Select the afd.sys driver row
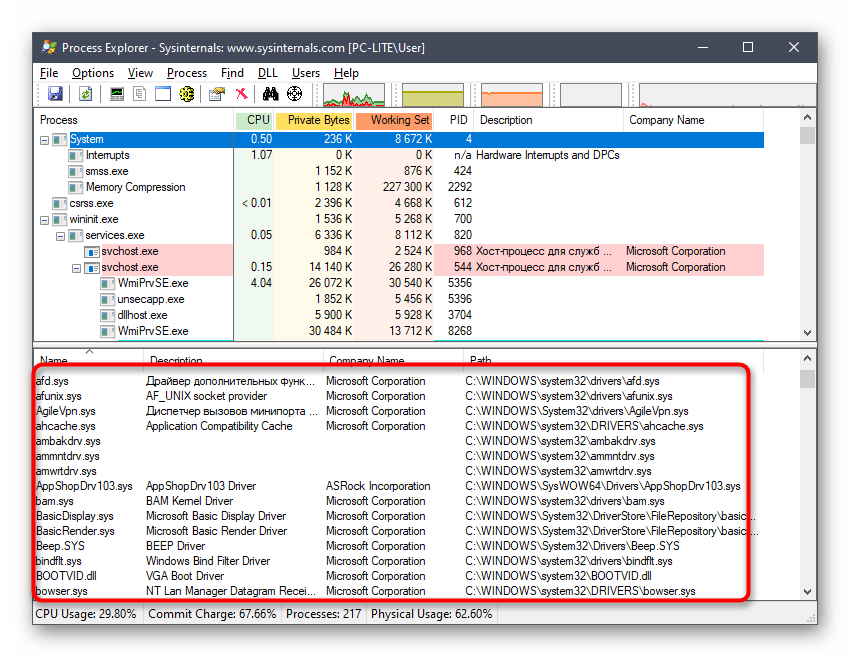Viewport: 850px width, 657px height. [x=397, y=381]
